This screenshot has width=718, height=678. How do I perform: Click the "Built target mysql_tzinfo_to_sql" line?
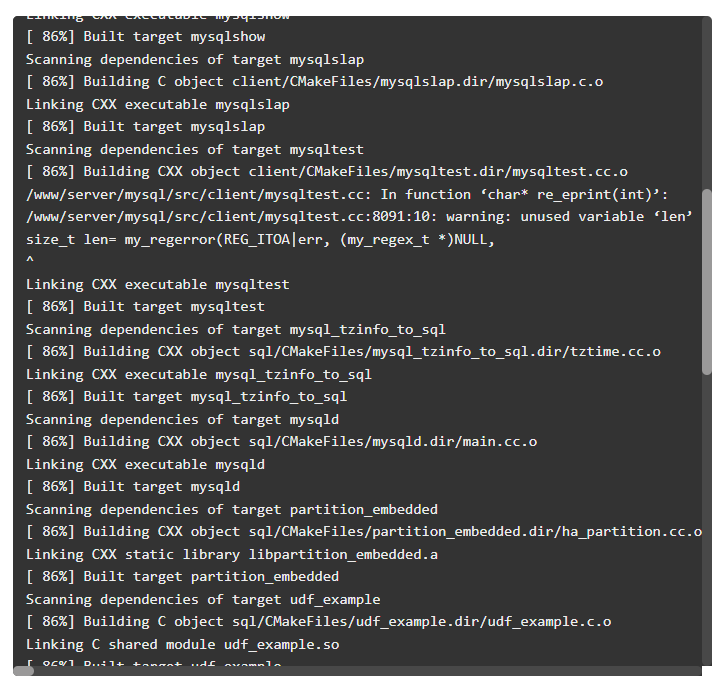187,396
